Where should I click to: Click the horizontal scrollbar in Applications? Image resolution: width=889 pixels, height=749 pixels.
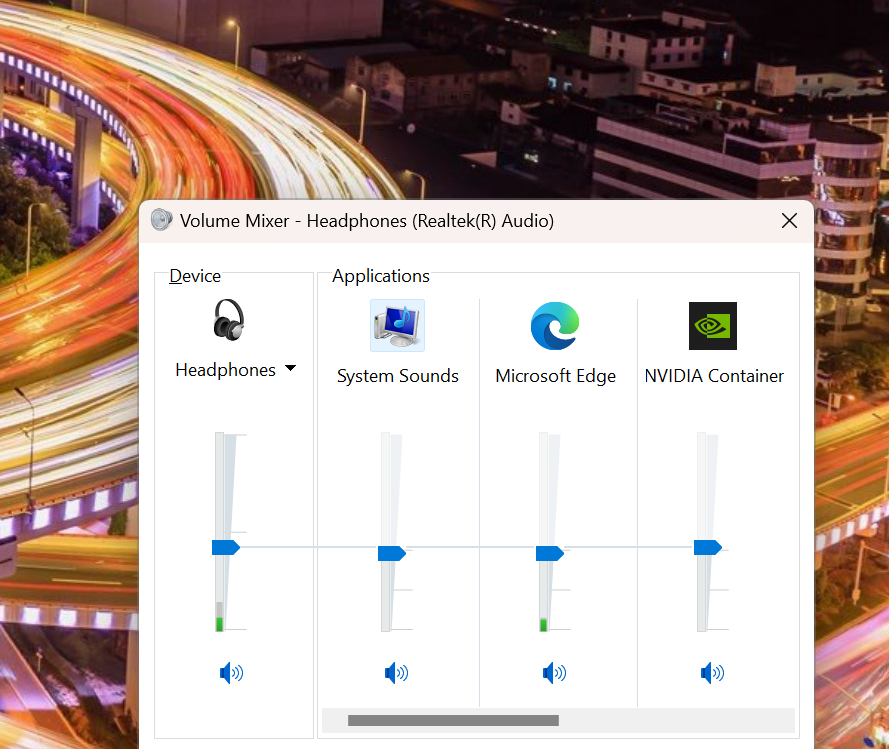tap(453, 720)
